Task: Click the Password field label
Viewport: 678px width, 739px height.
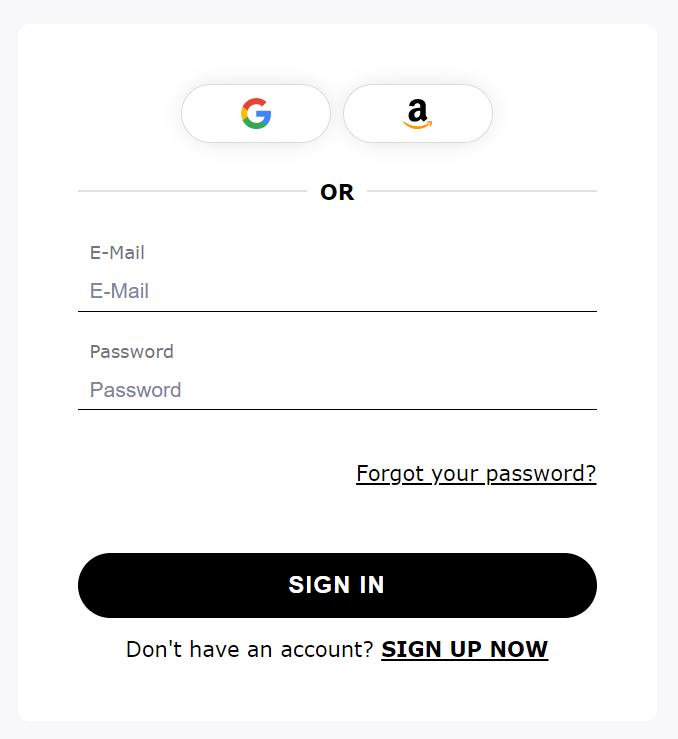Action: tap(131, 352)
